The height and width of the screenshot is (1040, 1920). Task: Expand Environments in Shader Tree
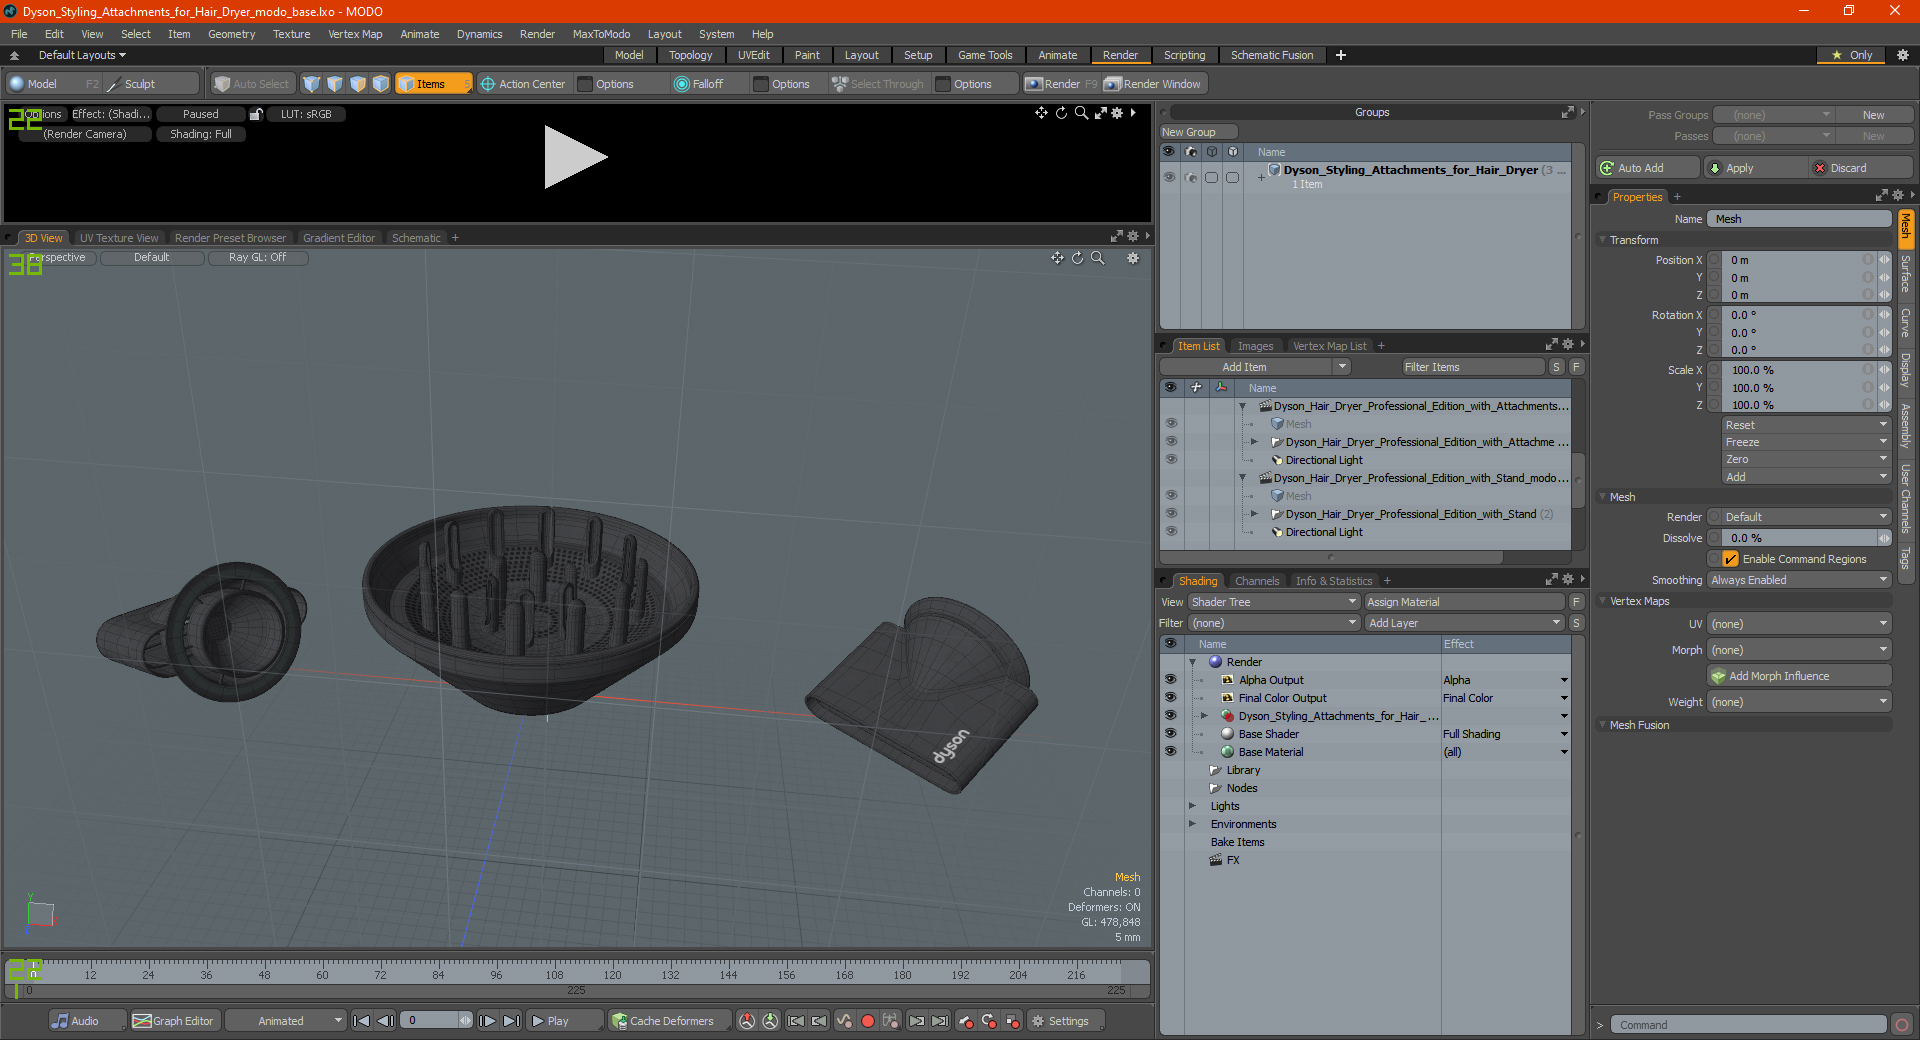coord(1192,824)
